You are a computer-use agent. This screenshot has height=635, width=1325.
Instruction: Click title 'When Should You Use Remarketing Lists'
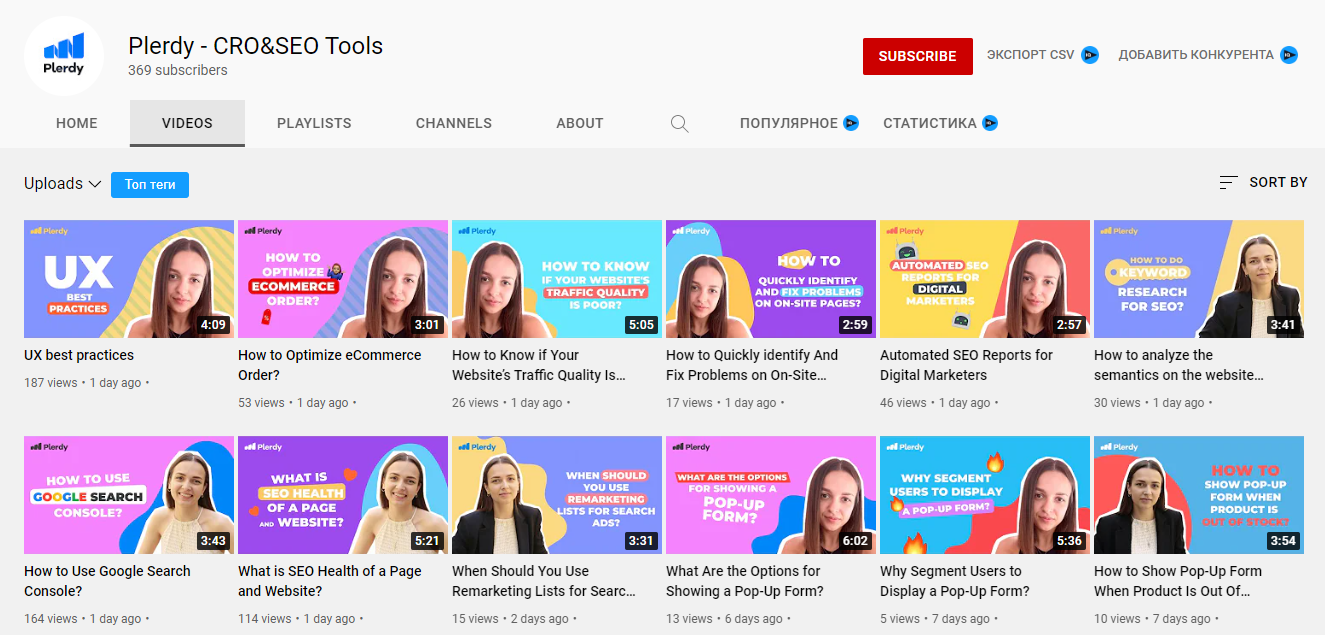point(544,581)
